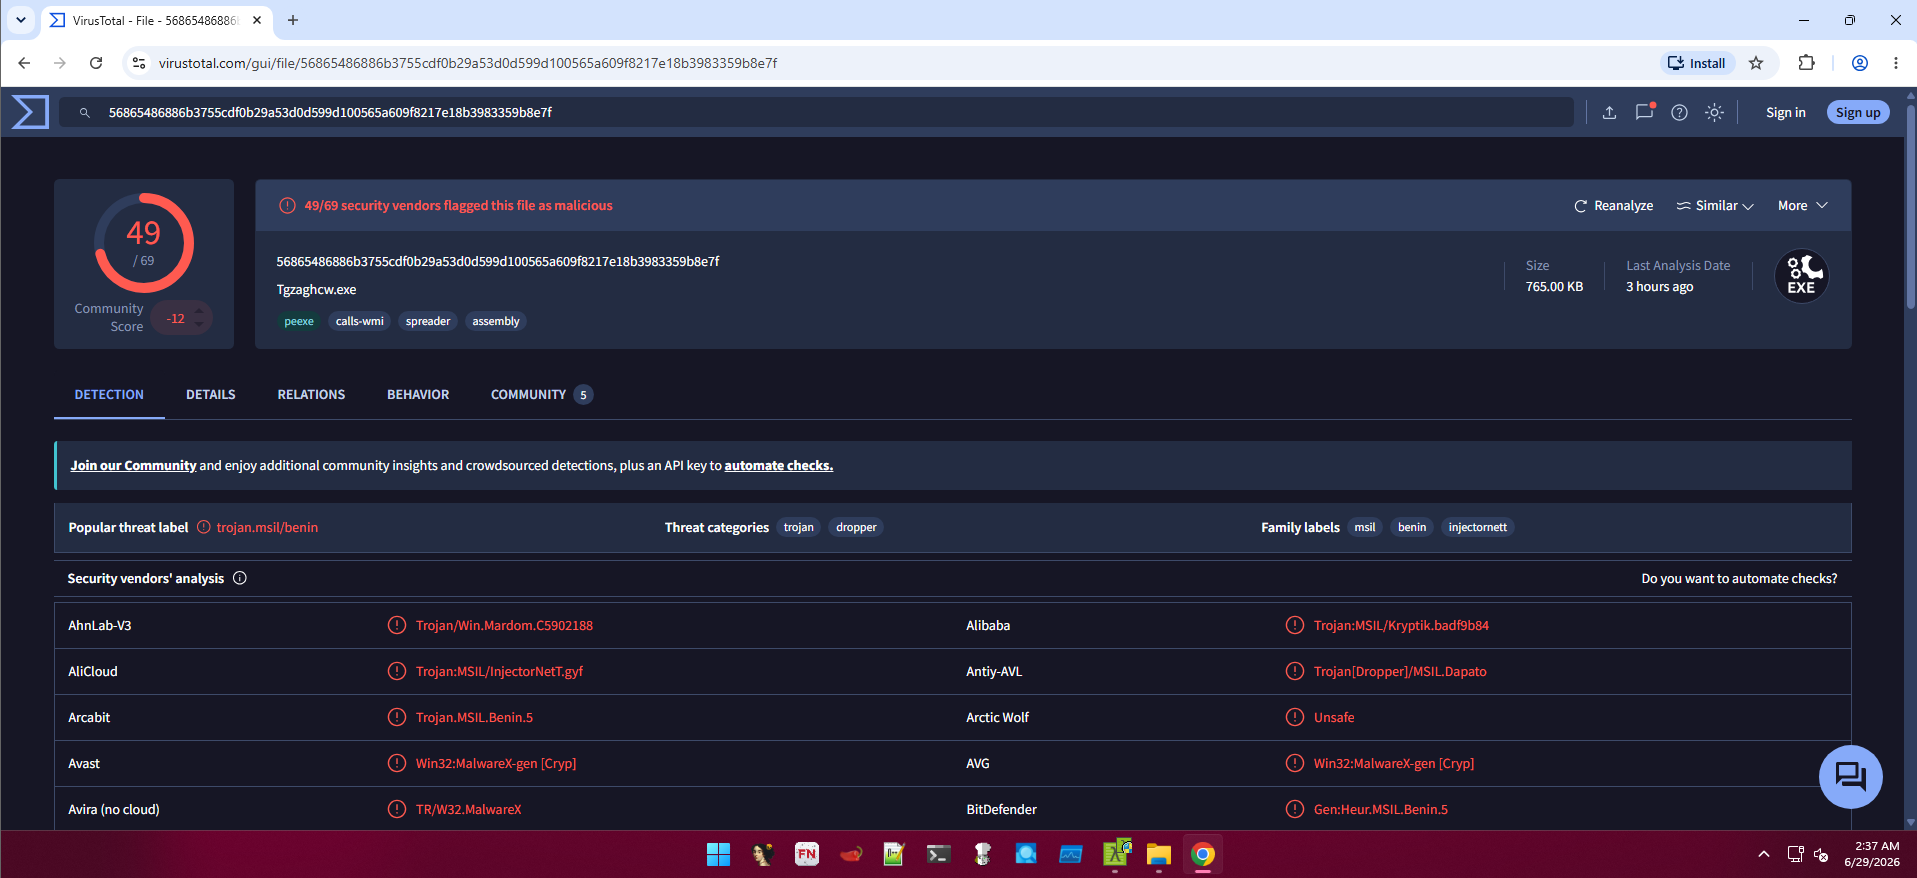Select the dropper threat category chip
This screenshot has width=1917, height=878.
(x=856, y=528)
